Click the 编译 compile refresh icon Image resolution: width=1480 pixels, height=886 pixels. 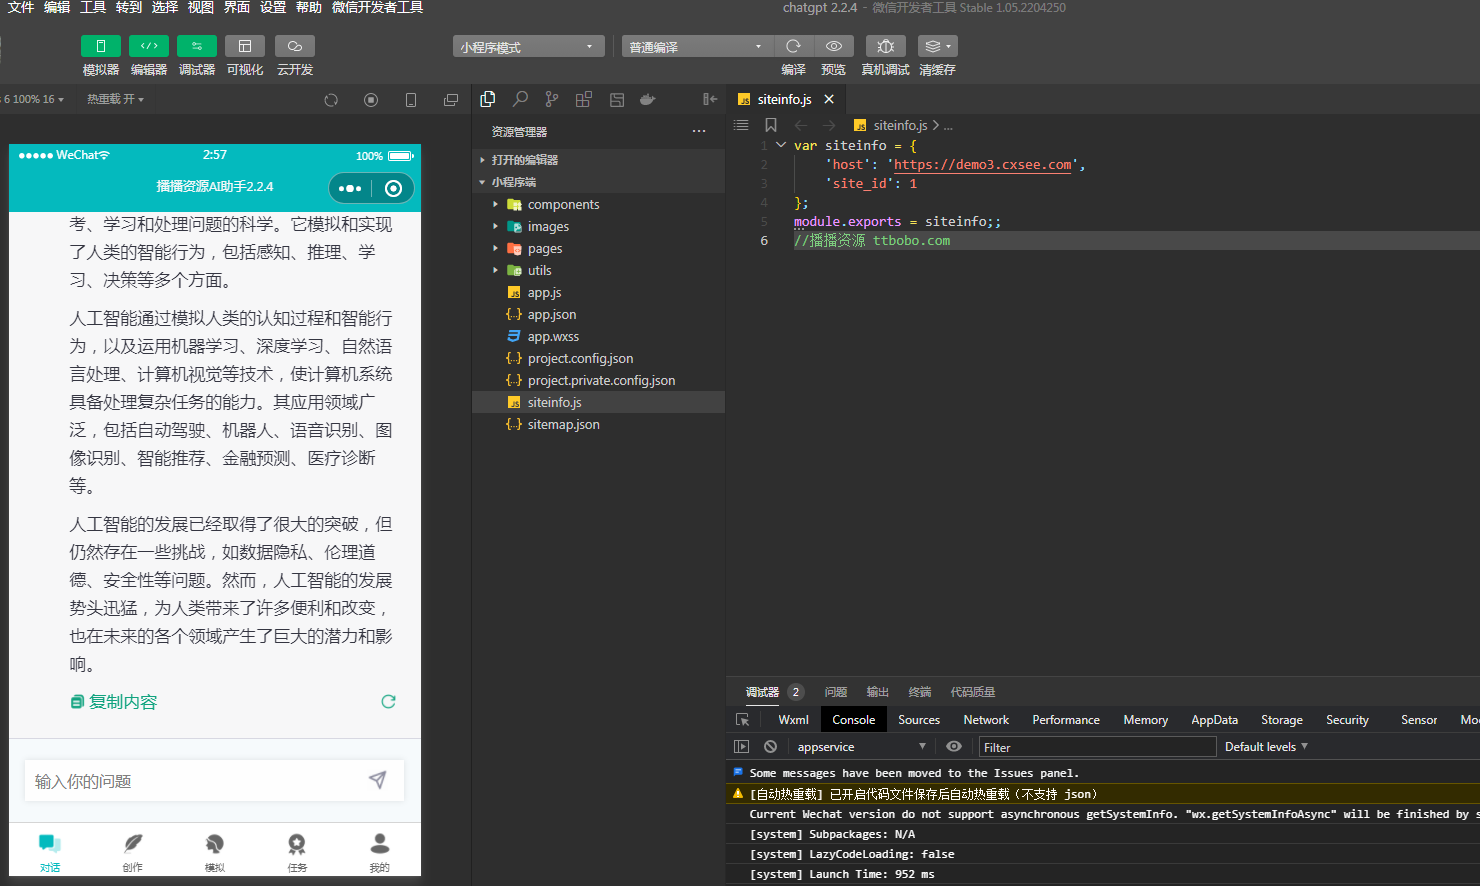click(794, 46)
